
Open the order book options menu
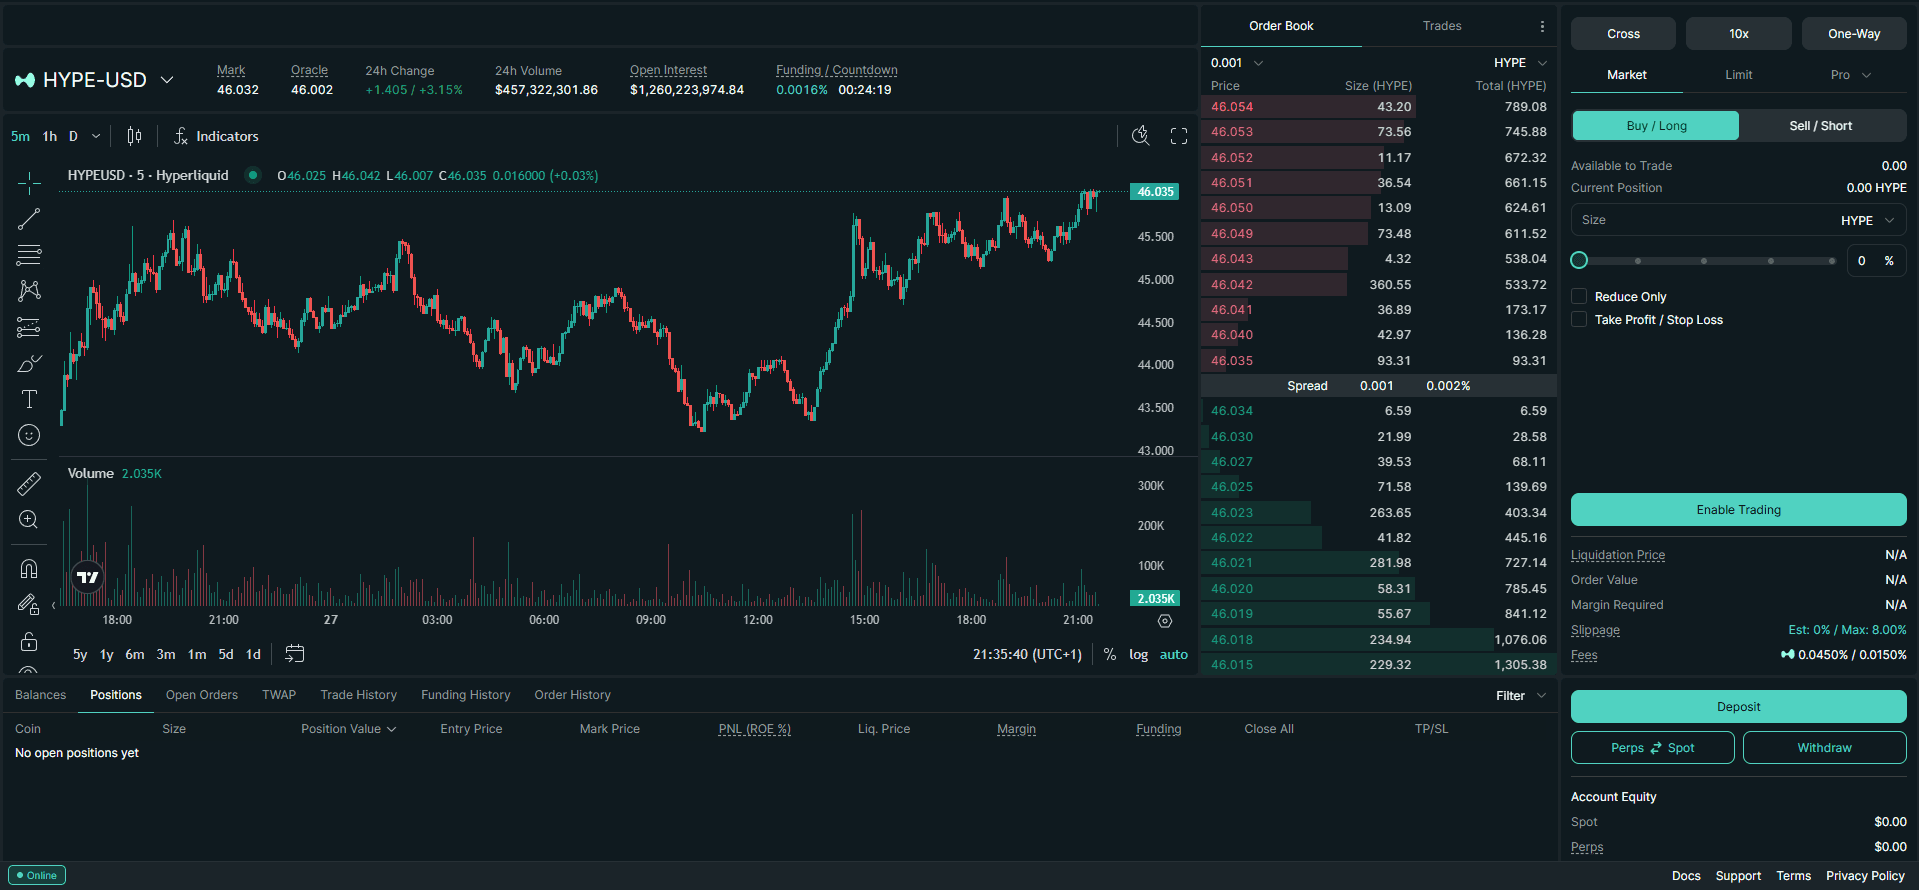point(1542,26)
